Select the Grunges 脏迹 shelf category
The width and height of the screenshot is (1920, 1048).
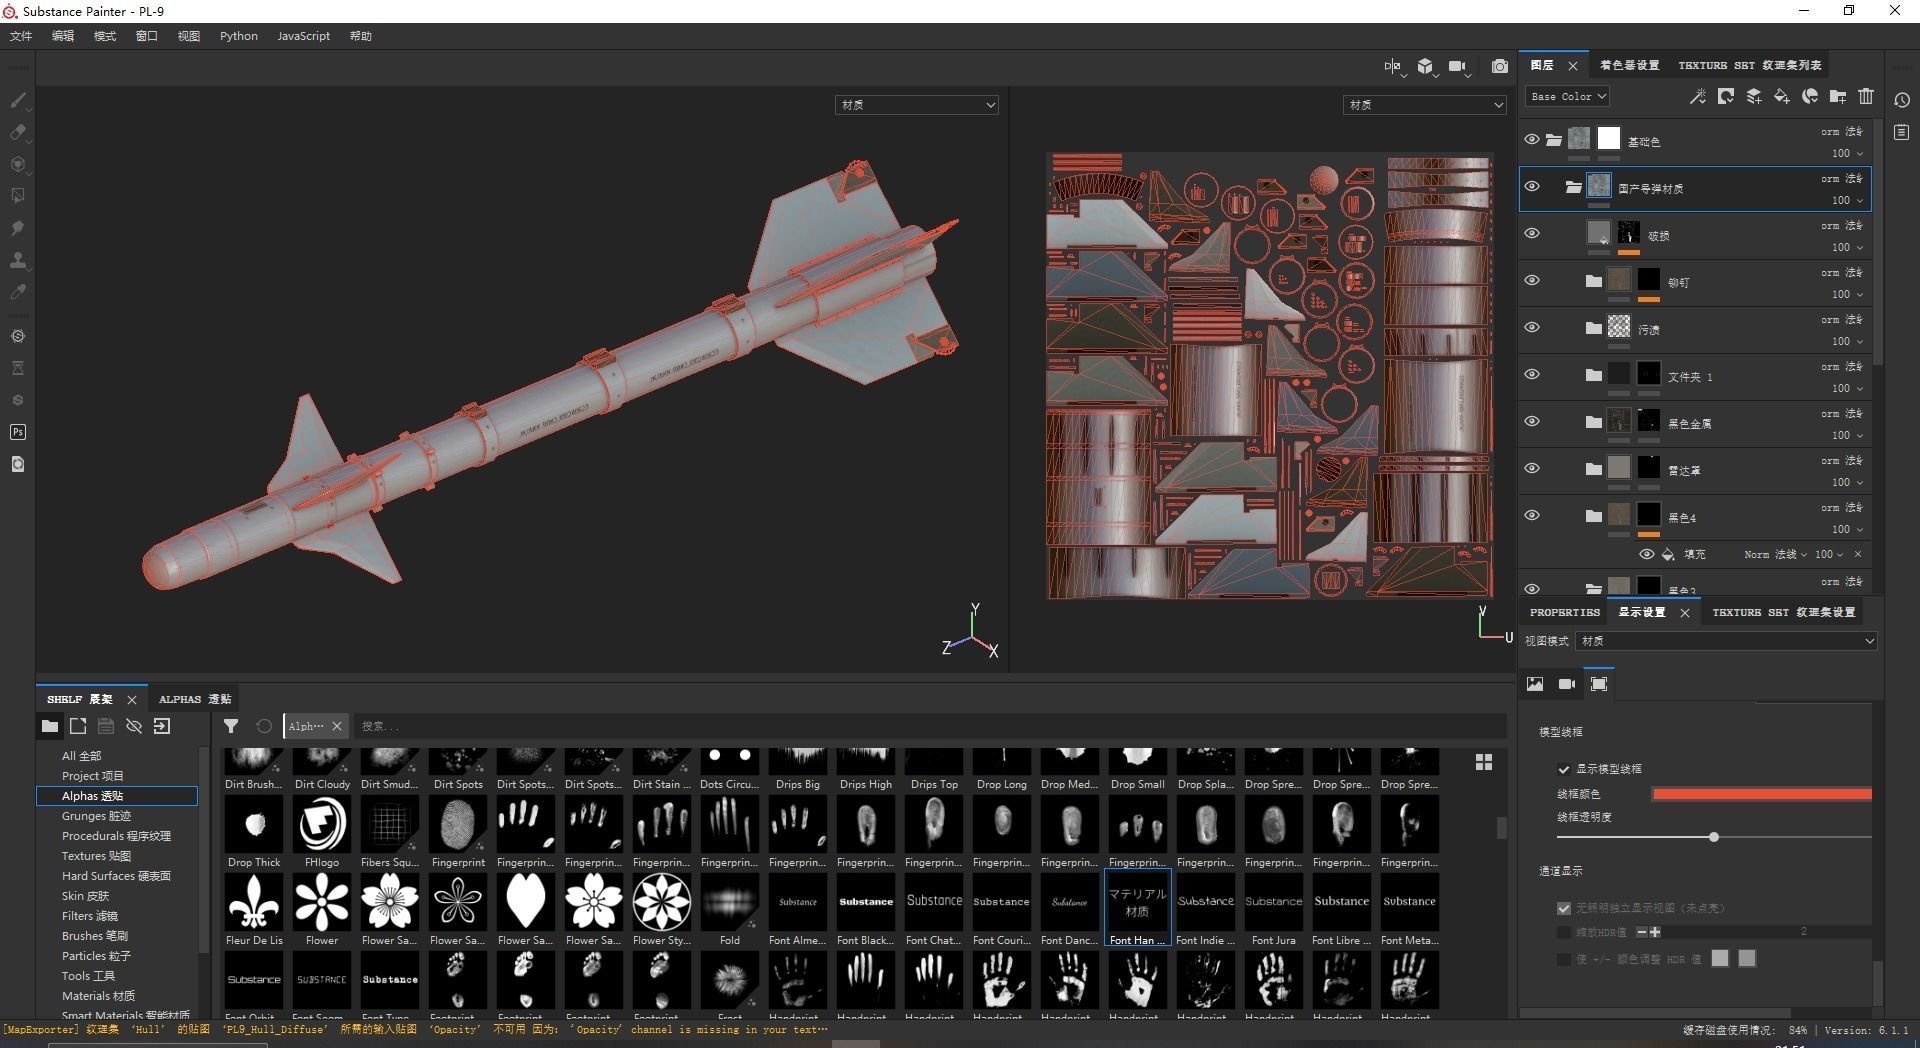pos(96,816)
